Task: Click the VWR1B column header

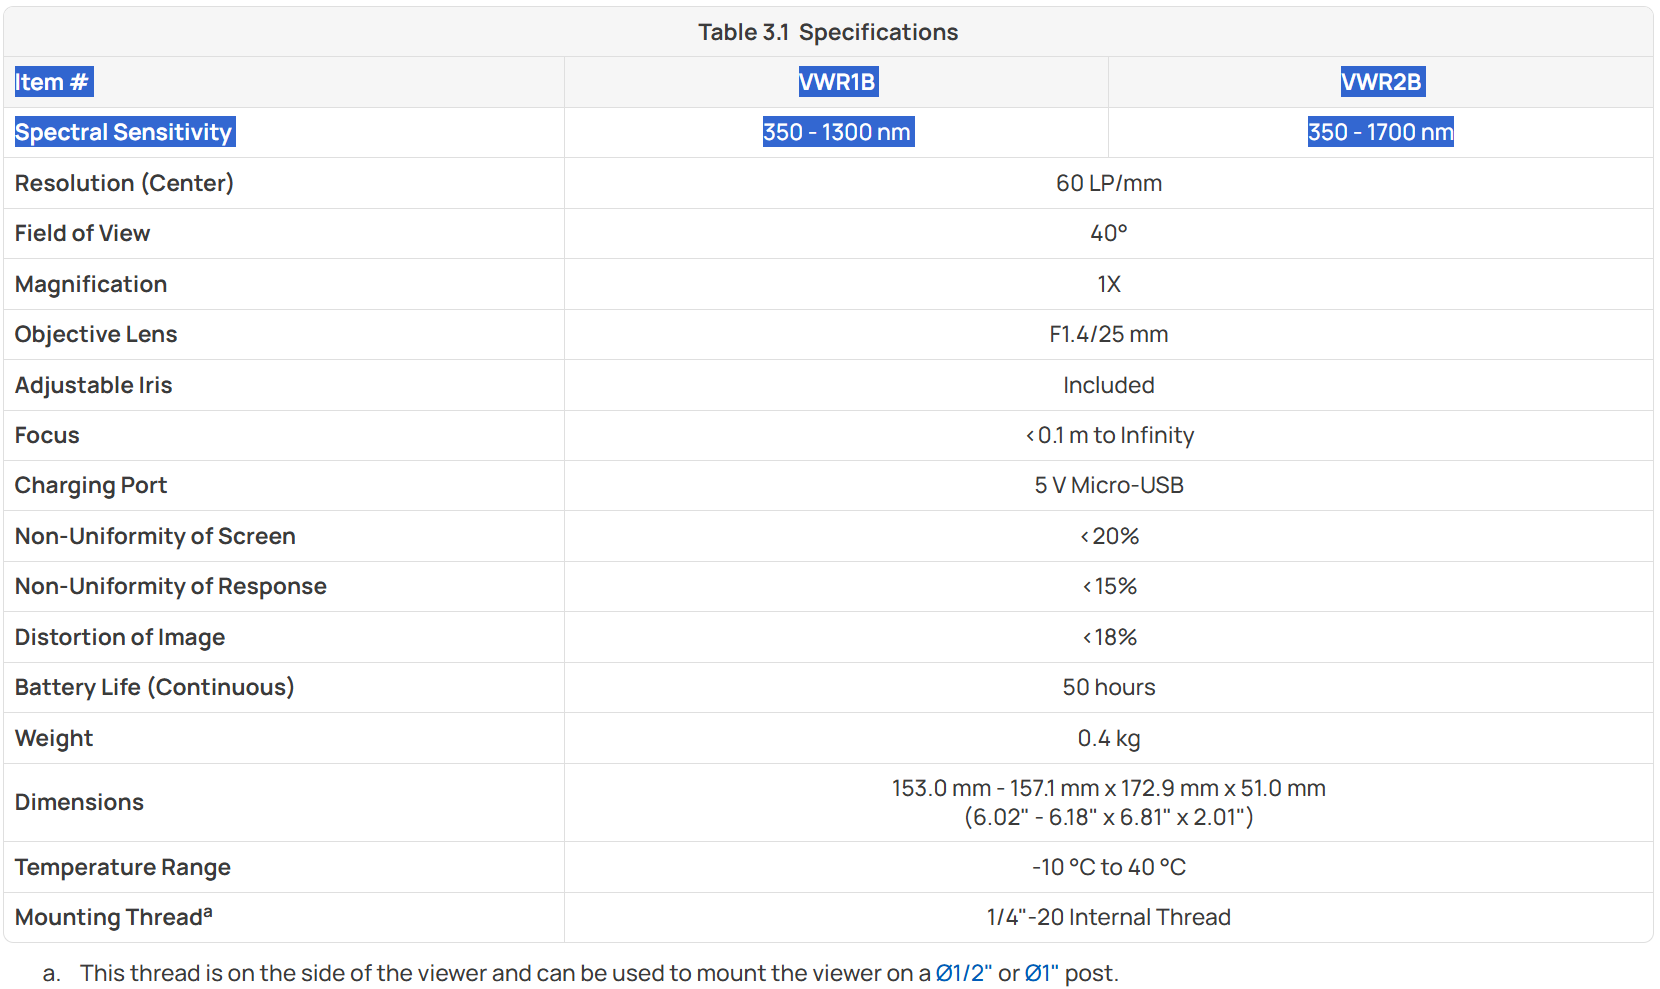Action: pyautogui.click(x=838, y=82)
